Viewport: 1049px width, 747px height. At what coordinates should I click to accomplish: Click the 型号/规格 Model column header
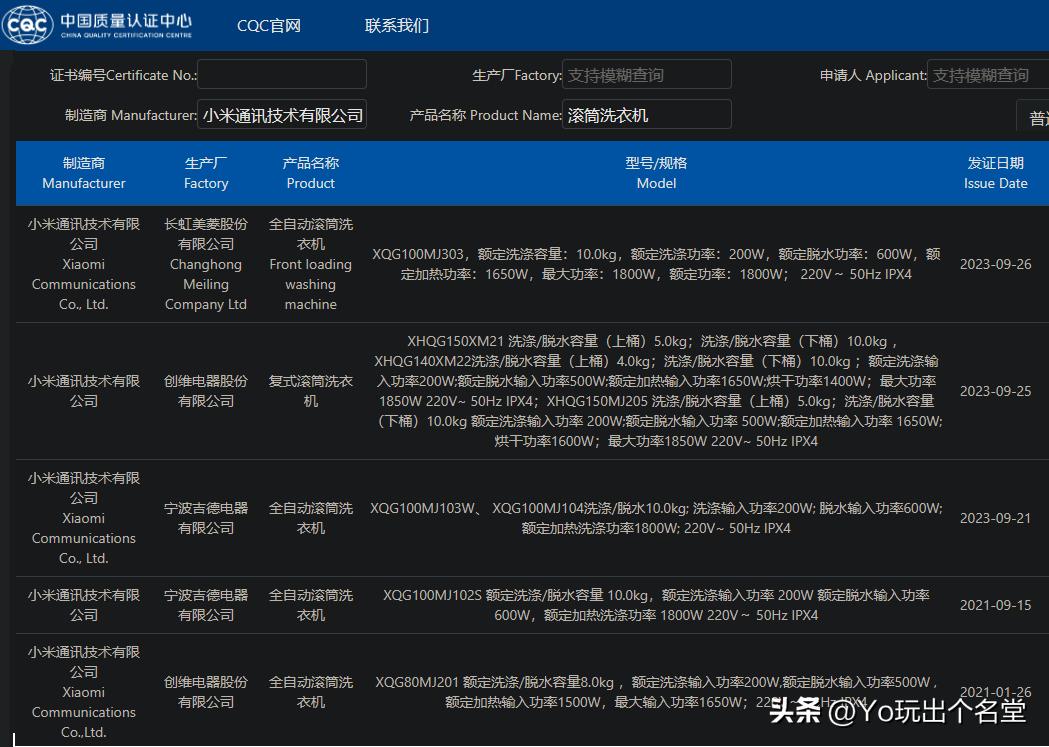[656, 173]
